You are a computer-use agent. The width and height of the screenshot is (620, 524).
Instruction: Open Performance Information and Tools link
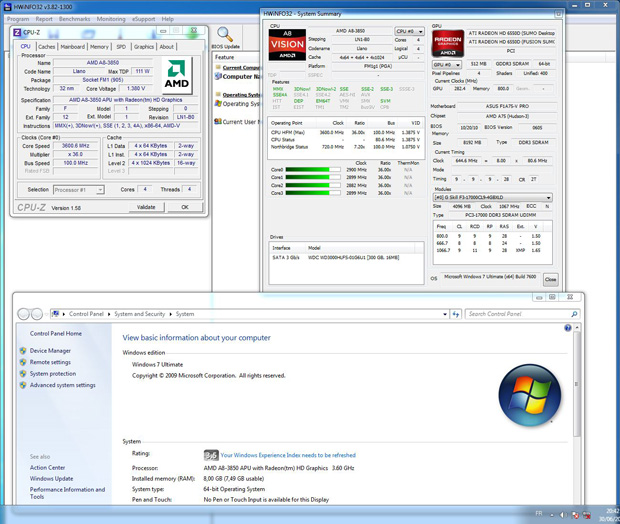coord(67,493)
